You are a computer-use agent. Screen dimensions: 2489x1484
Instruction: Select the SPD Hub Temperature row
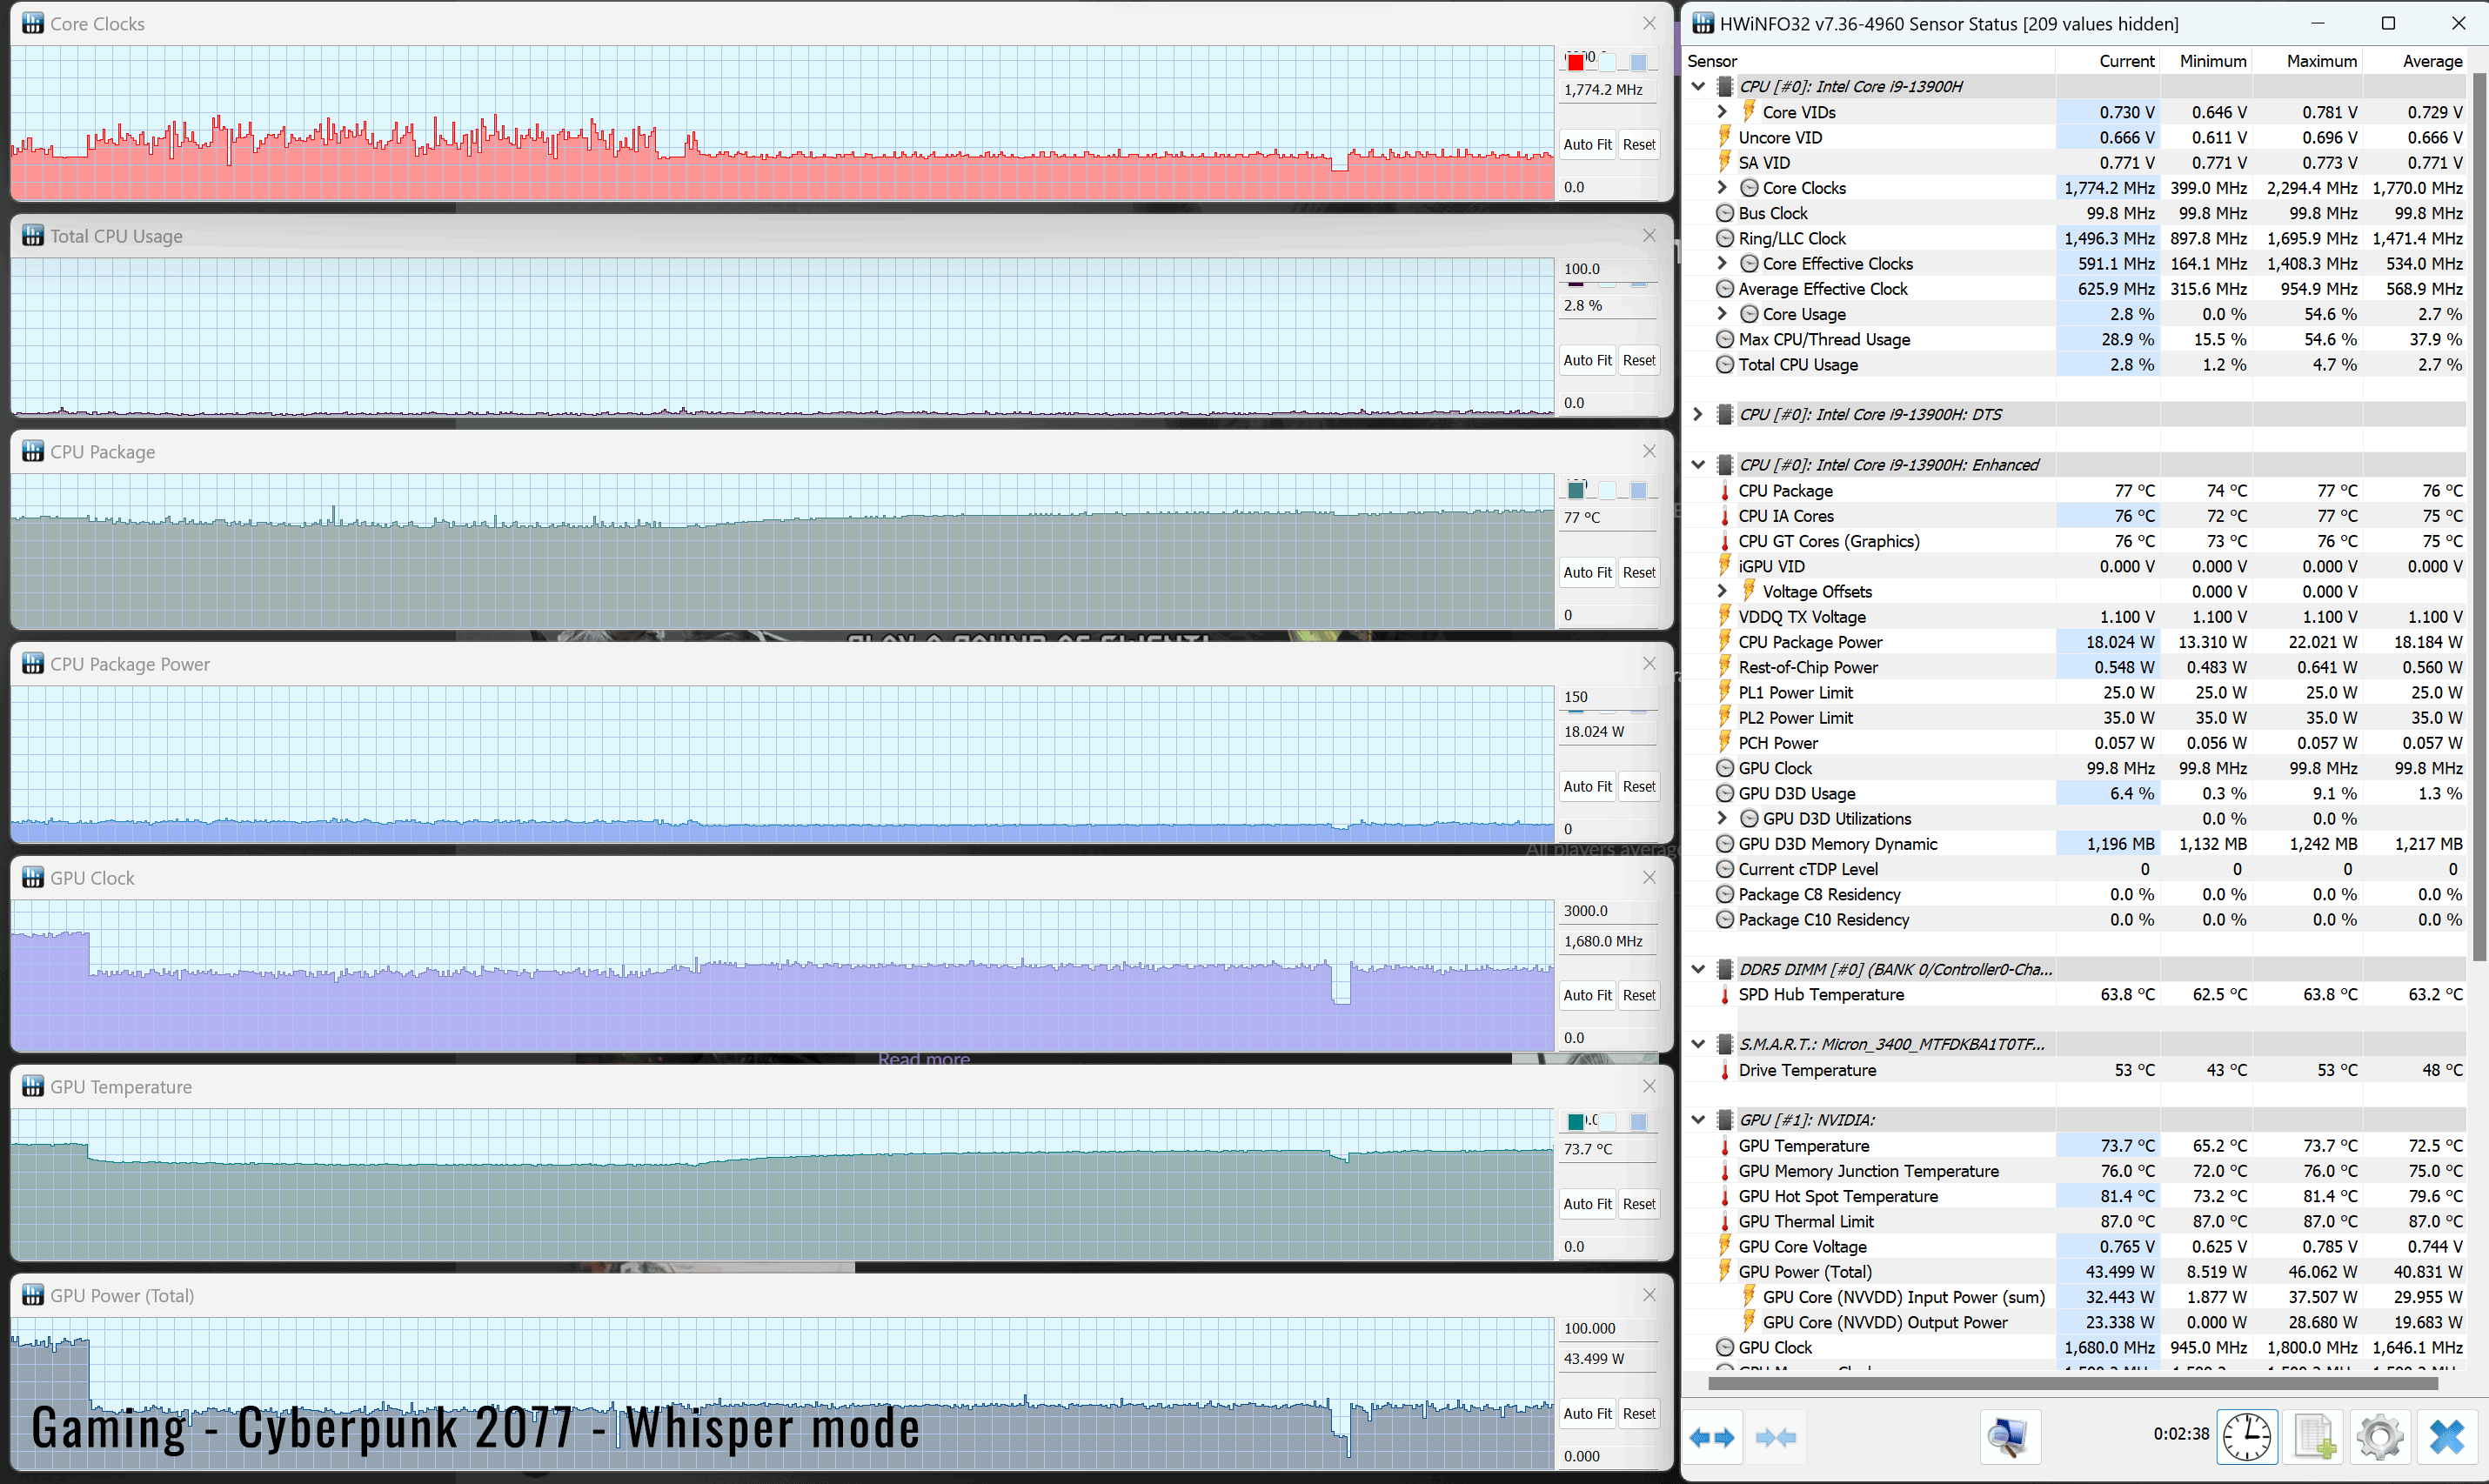click(x=2075, y=994)
